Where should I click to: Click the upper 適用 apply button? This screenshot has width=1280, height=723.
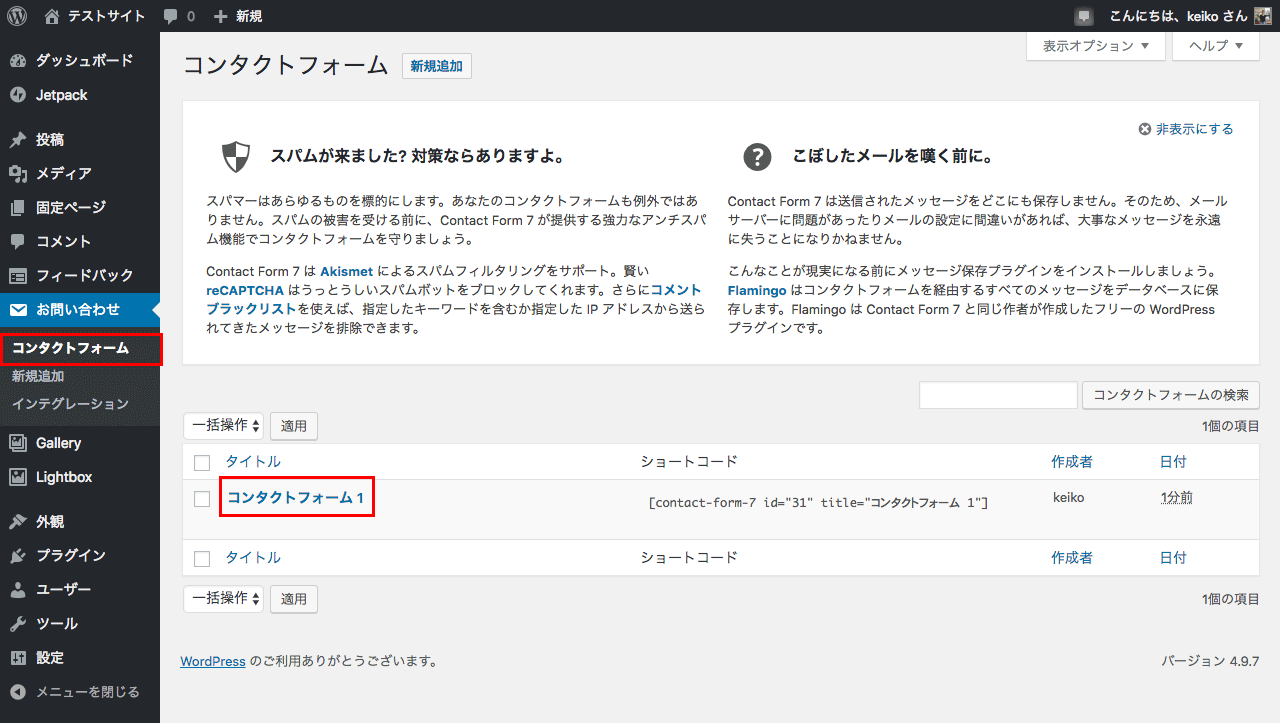click(x=294, y=426)
